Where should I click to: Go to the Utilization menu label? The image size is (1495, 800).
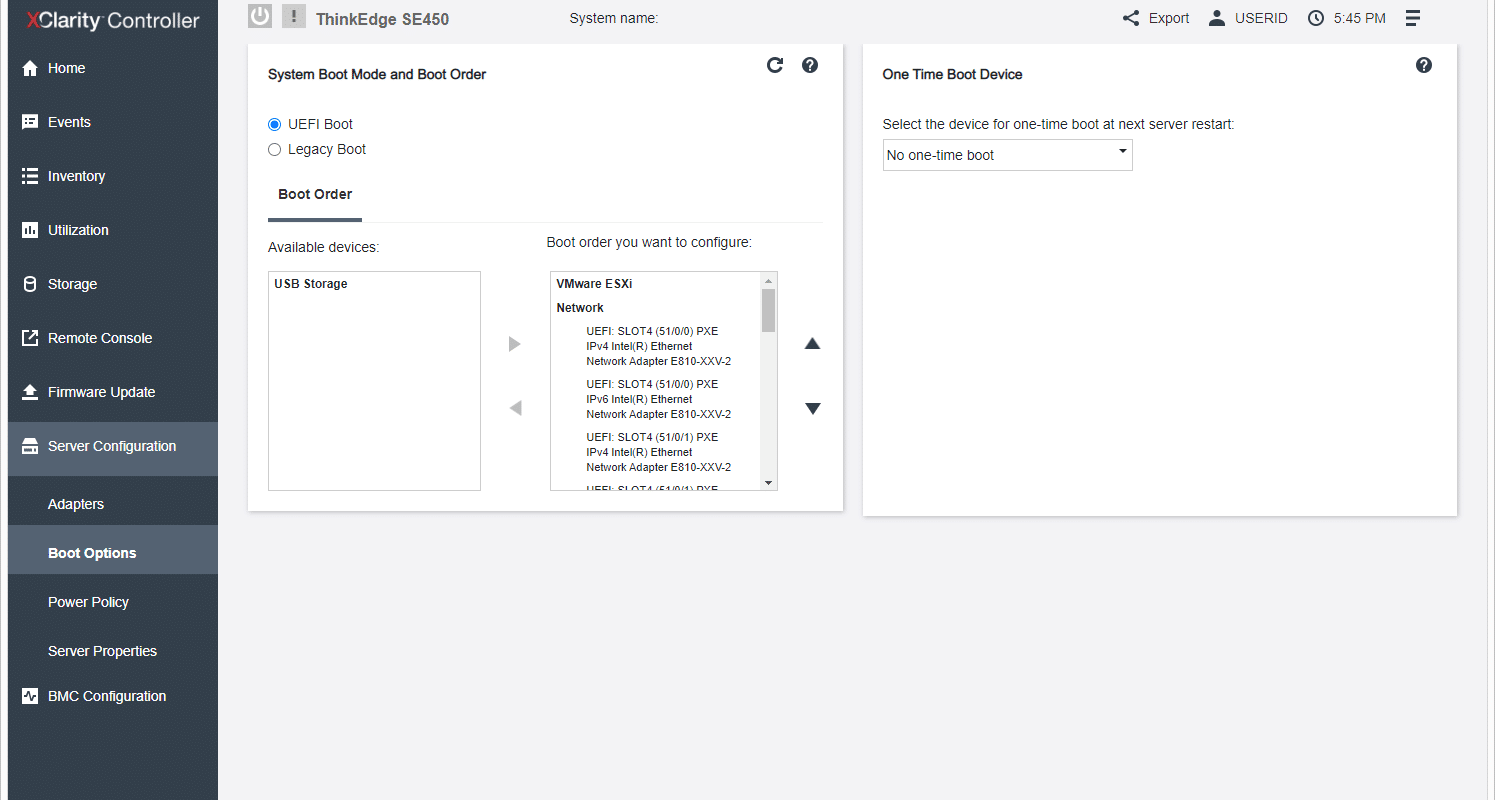pos(78,230)
